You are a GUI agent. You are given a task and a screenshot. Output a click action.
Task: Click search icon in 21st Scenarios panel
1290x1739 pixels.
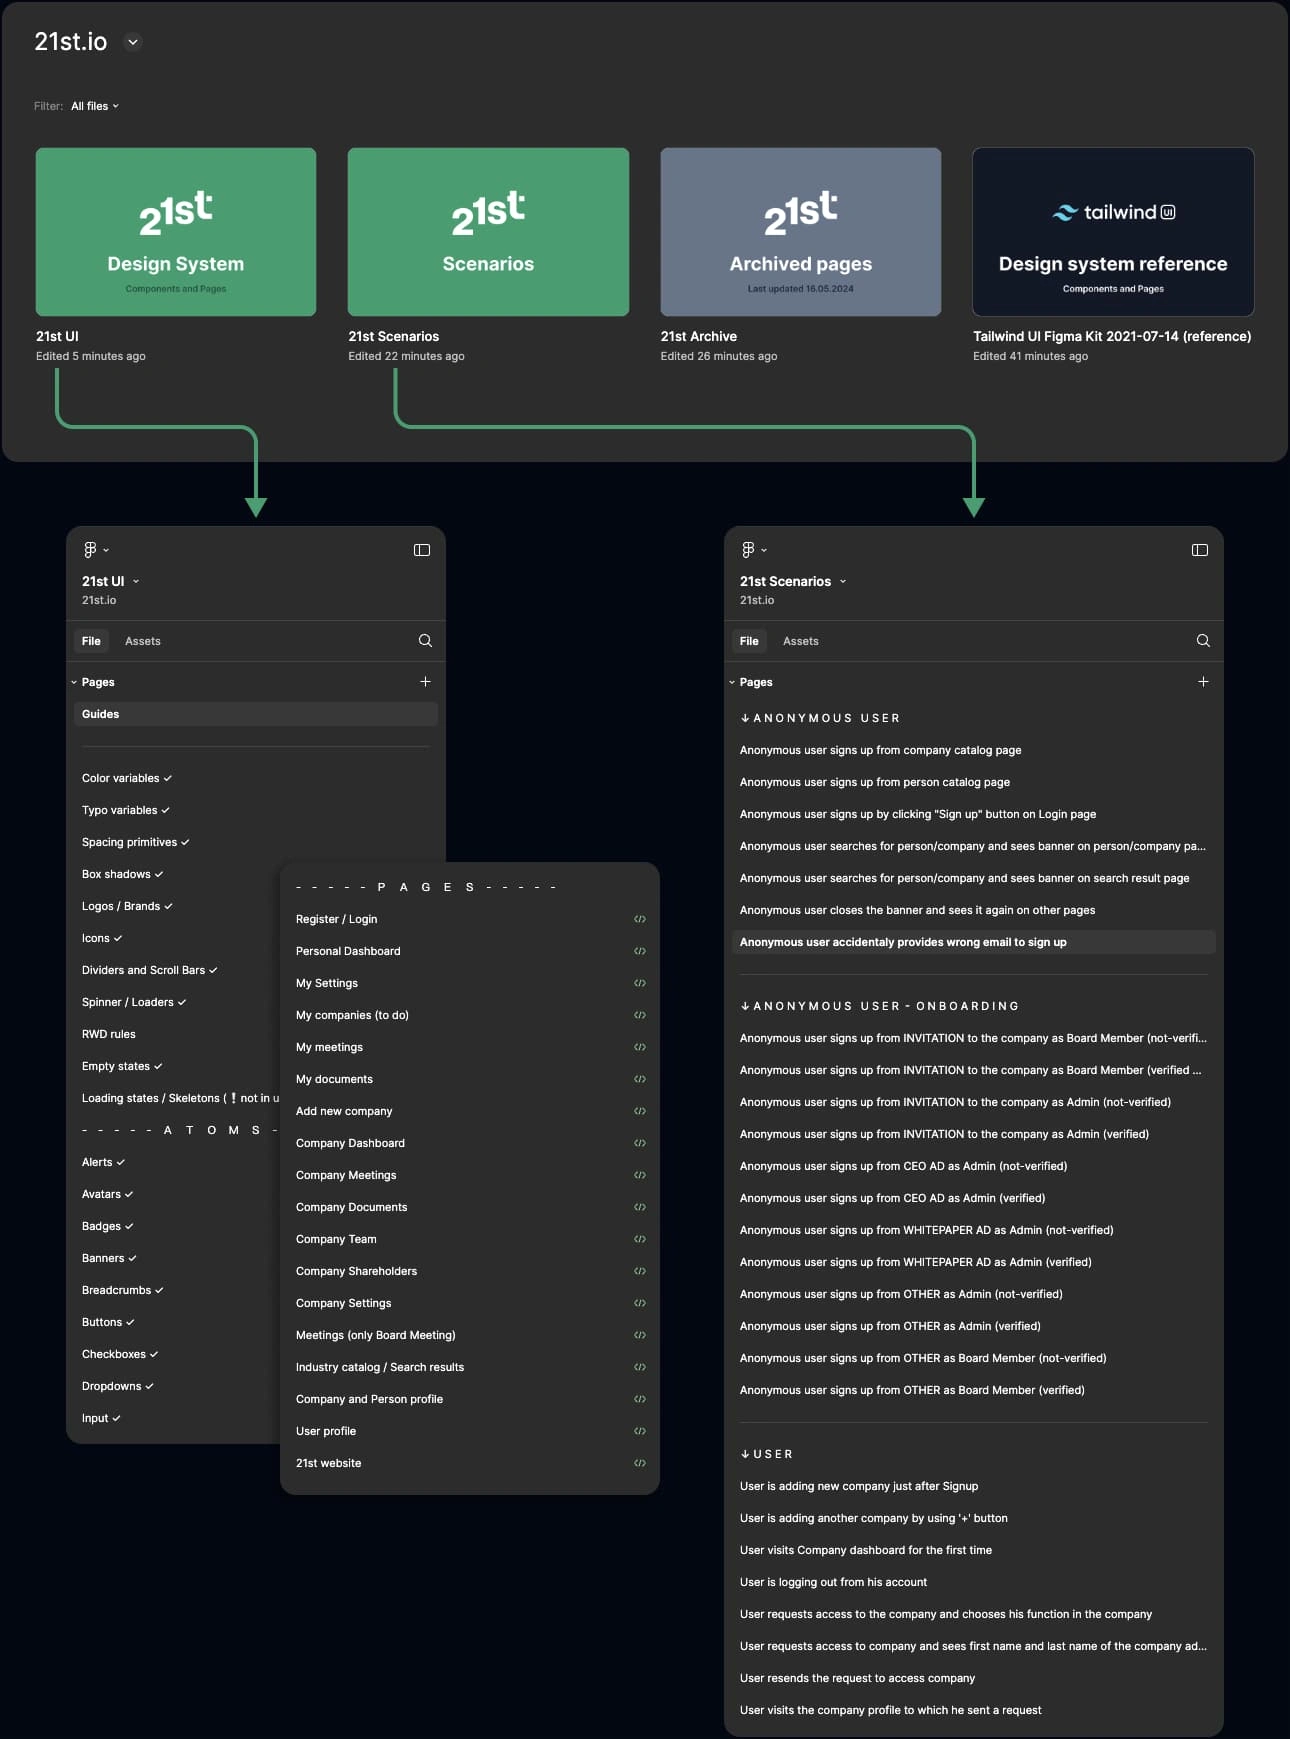click(x=1203, y=641)
